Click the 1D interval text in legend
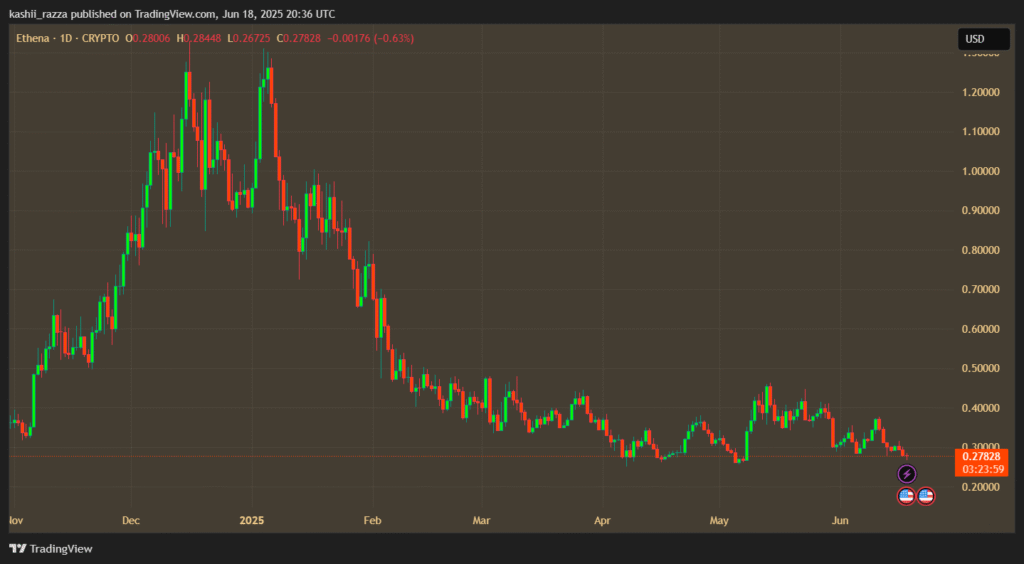This screenshot has height=564, width=1024. click(x=64, y=39)
